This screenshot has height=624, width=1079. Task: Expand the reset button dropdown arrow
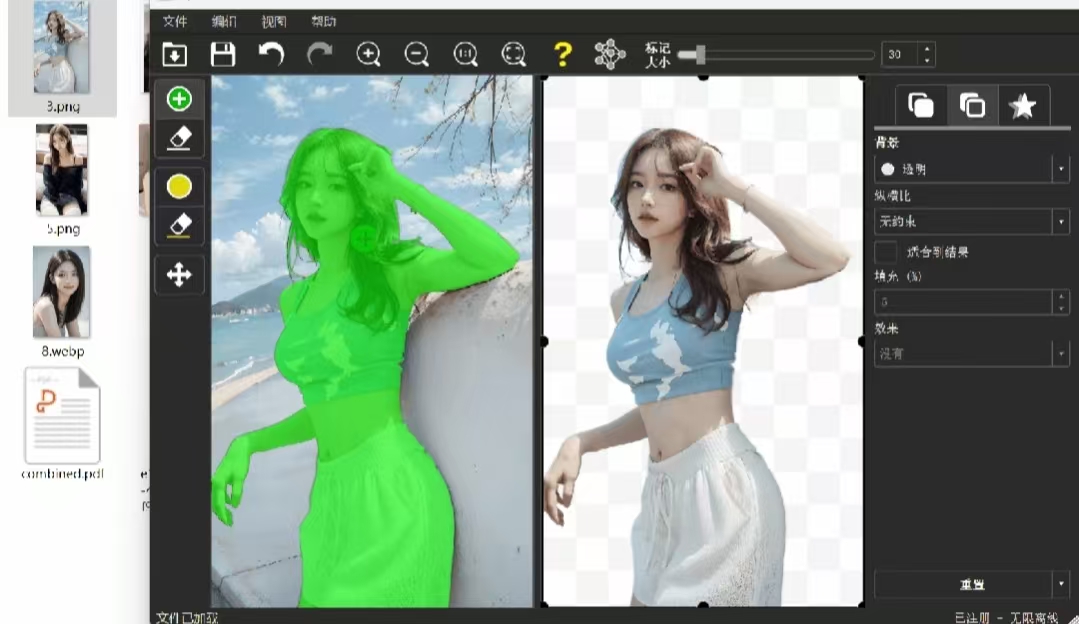1061,585
